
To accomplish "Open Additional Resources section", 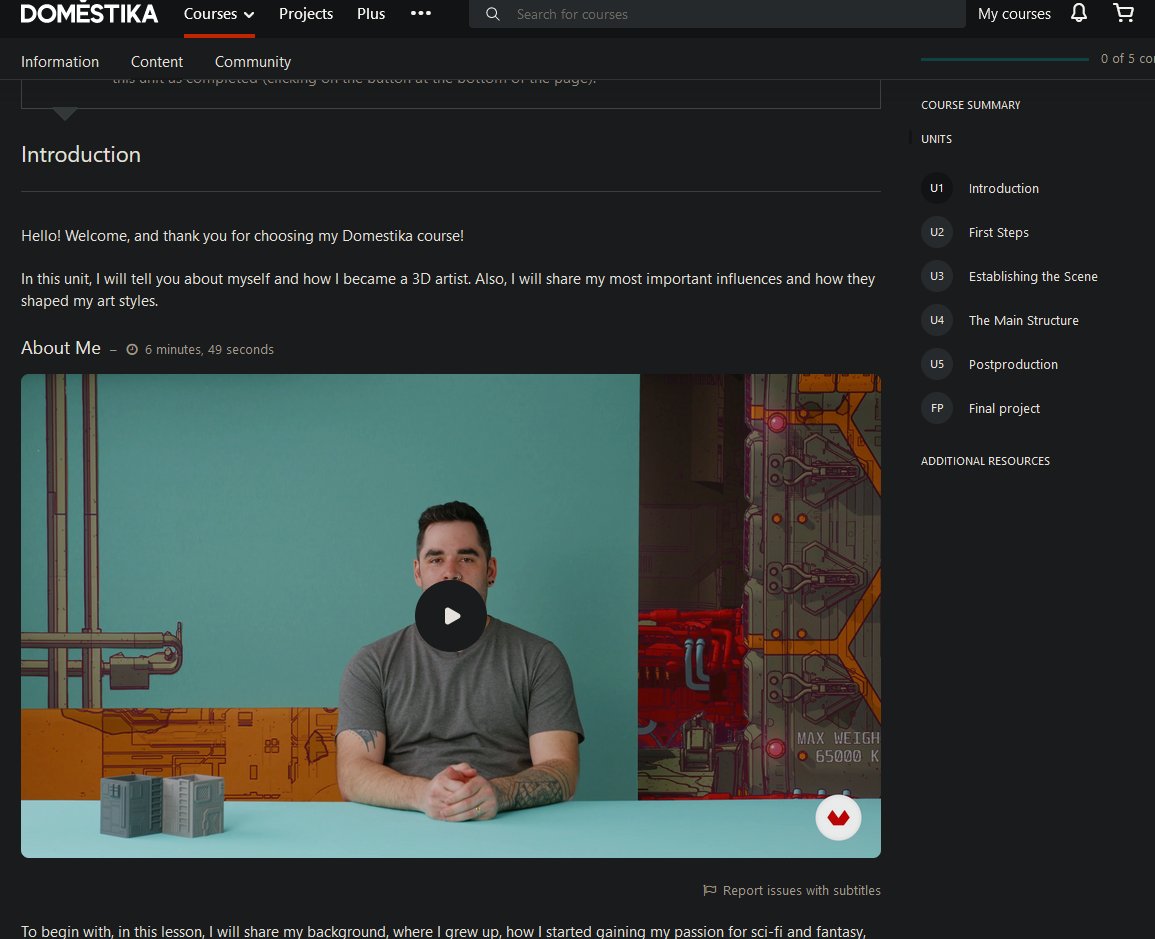I will click(x=985, y=461).
